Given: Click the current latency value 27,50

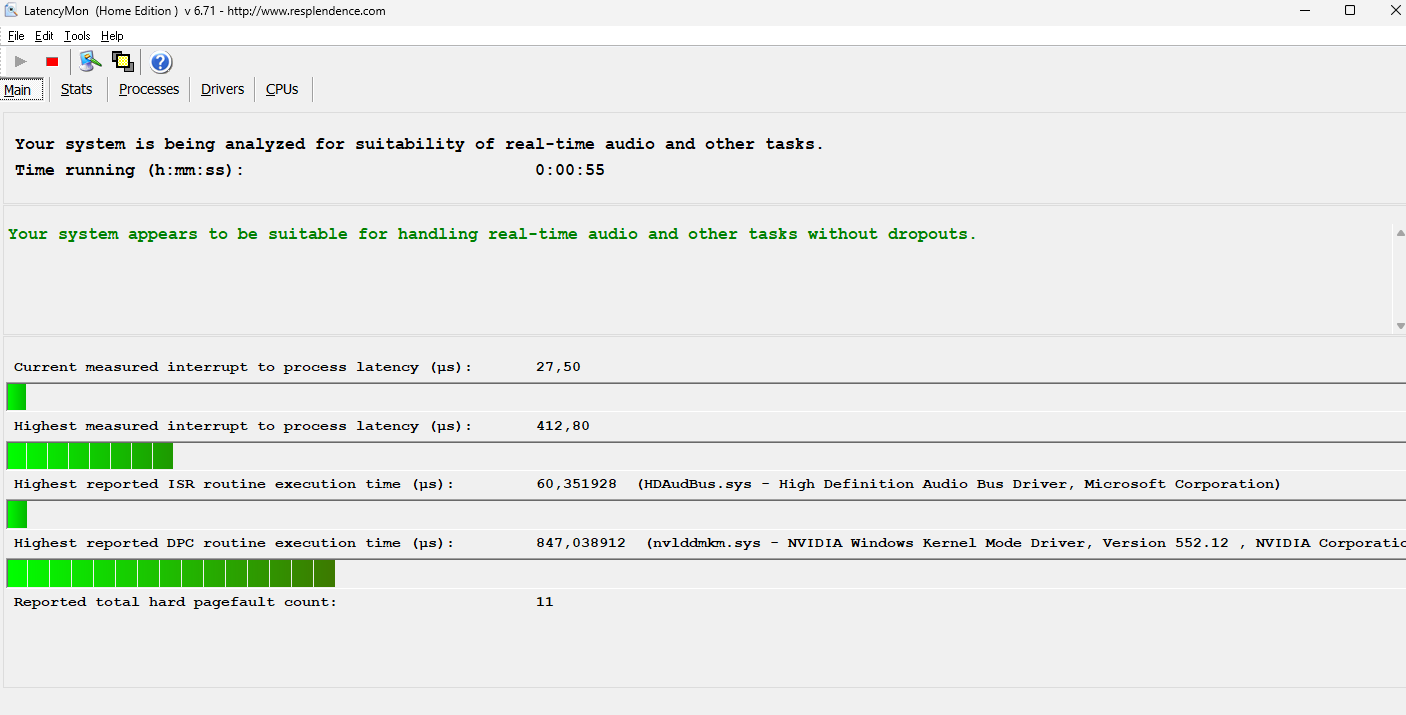Looking at the screenshot, I should coord(558,367).
